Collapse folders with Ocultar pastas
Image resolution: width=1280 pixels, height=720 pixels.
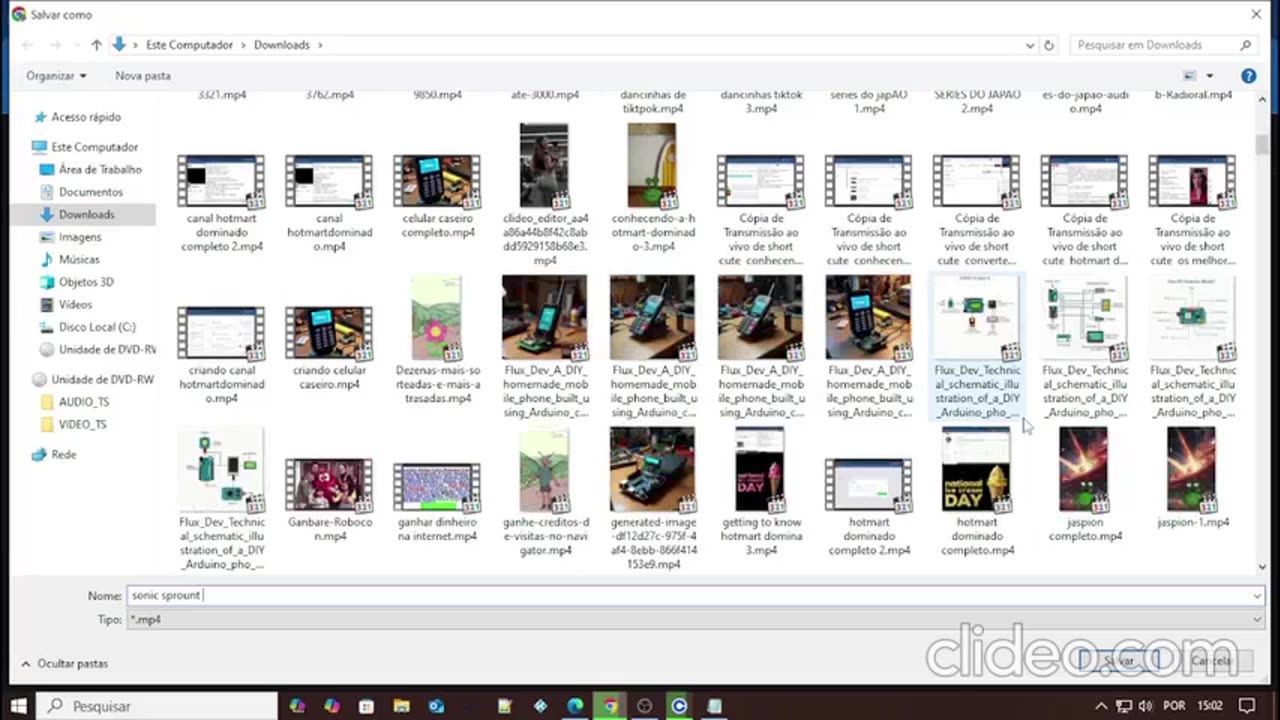(x=64, y=664)
